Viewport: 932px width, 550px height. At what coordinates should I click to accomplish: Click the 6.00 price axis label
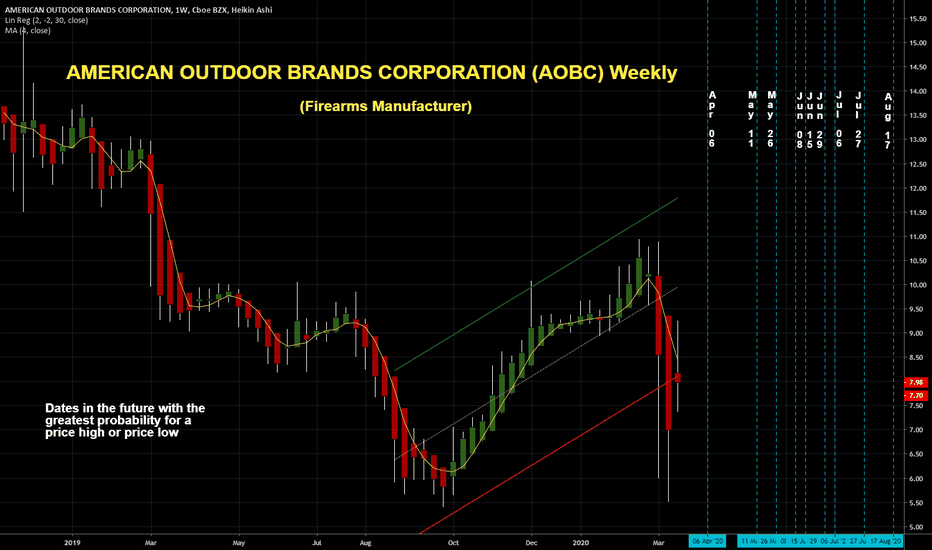click(x=919, y=478)
